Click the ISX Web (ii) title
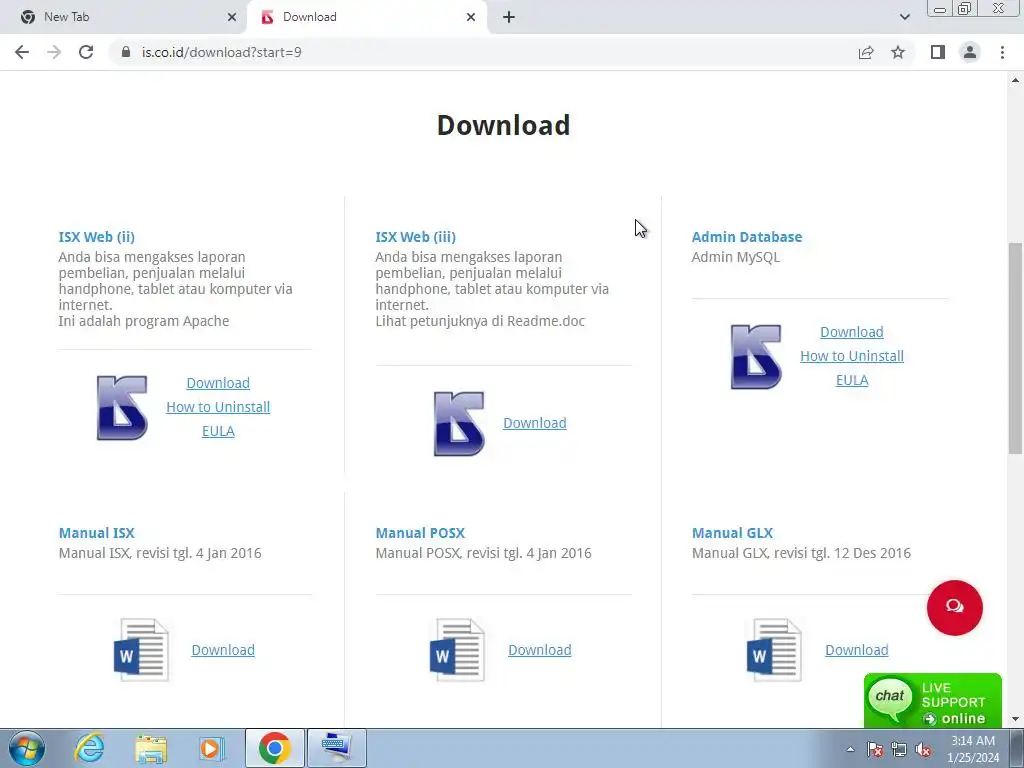1024x768 pixels. 97,237
